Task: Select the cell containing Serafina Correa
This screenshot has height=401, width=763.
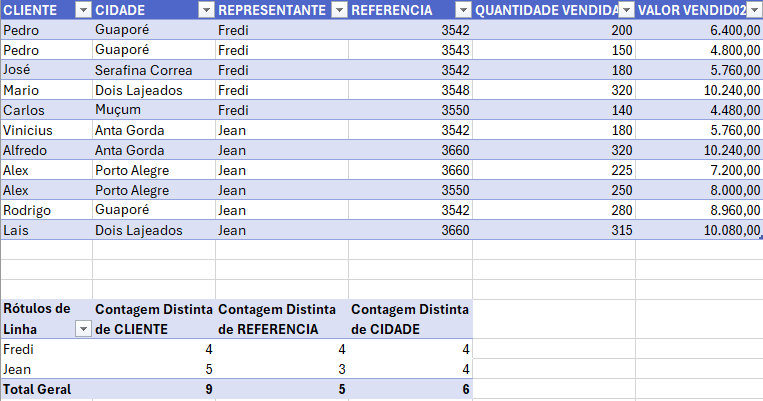Action: click(154, 70)
